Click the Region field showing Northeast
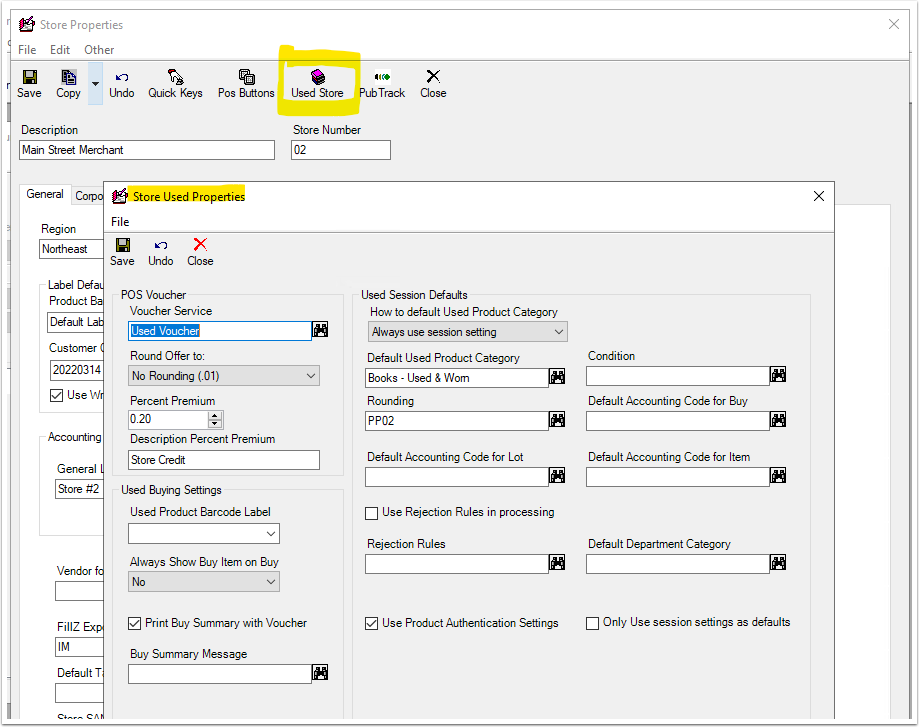 click(72, 249)
